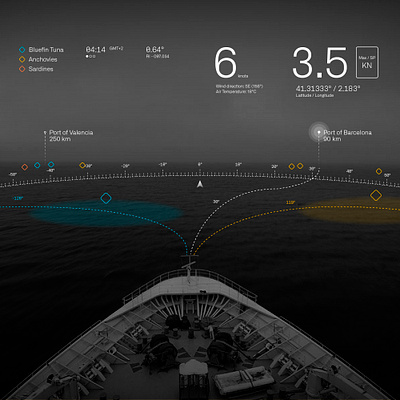Click the -50° compass scale label
Viewport: 400px width, 400px height.
(13, 174)
